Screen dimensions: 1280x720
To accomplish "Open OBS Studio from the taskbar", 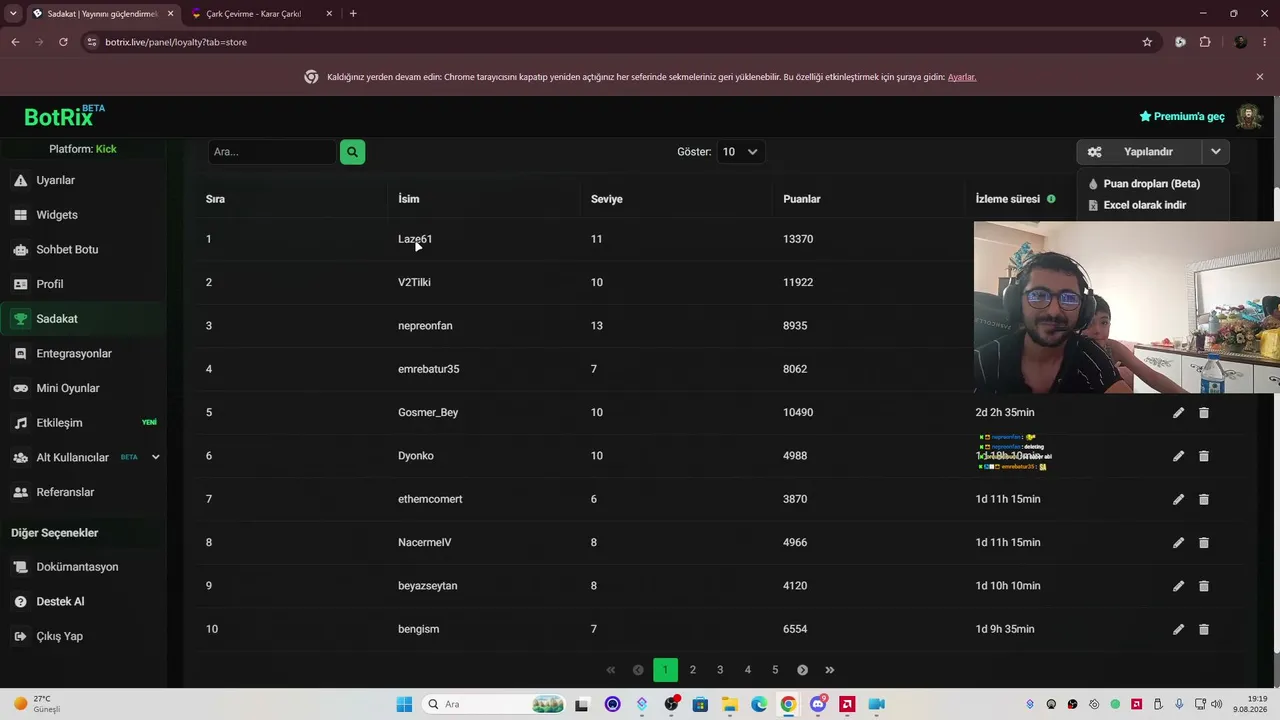I will pos(671,704).
